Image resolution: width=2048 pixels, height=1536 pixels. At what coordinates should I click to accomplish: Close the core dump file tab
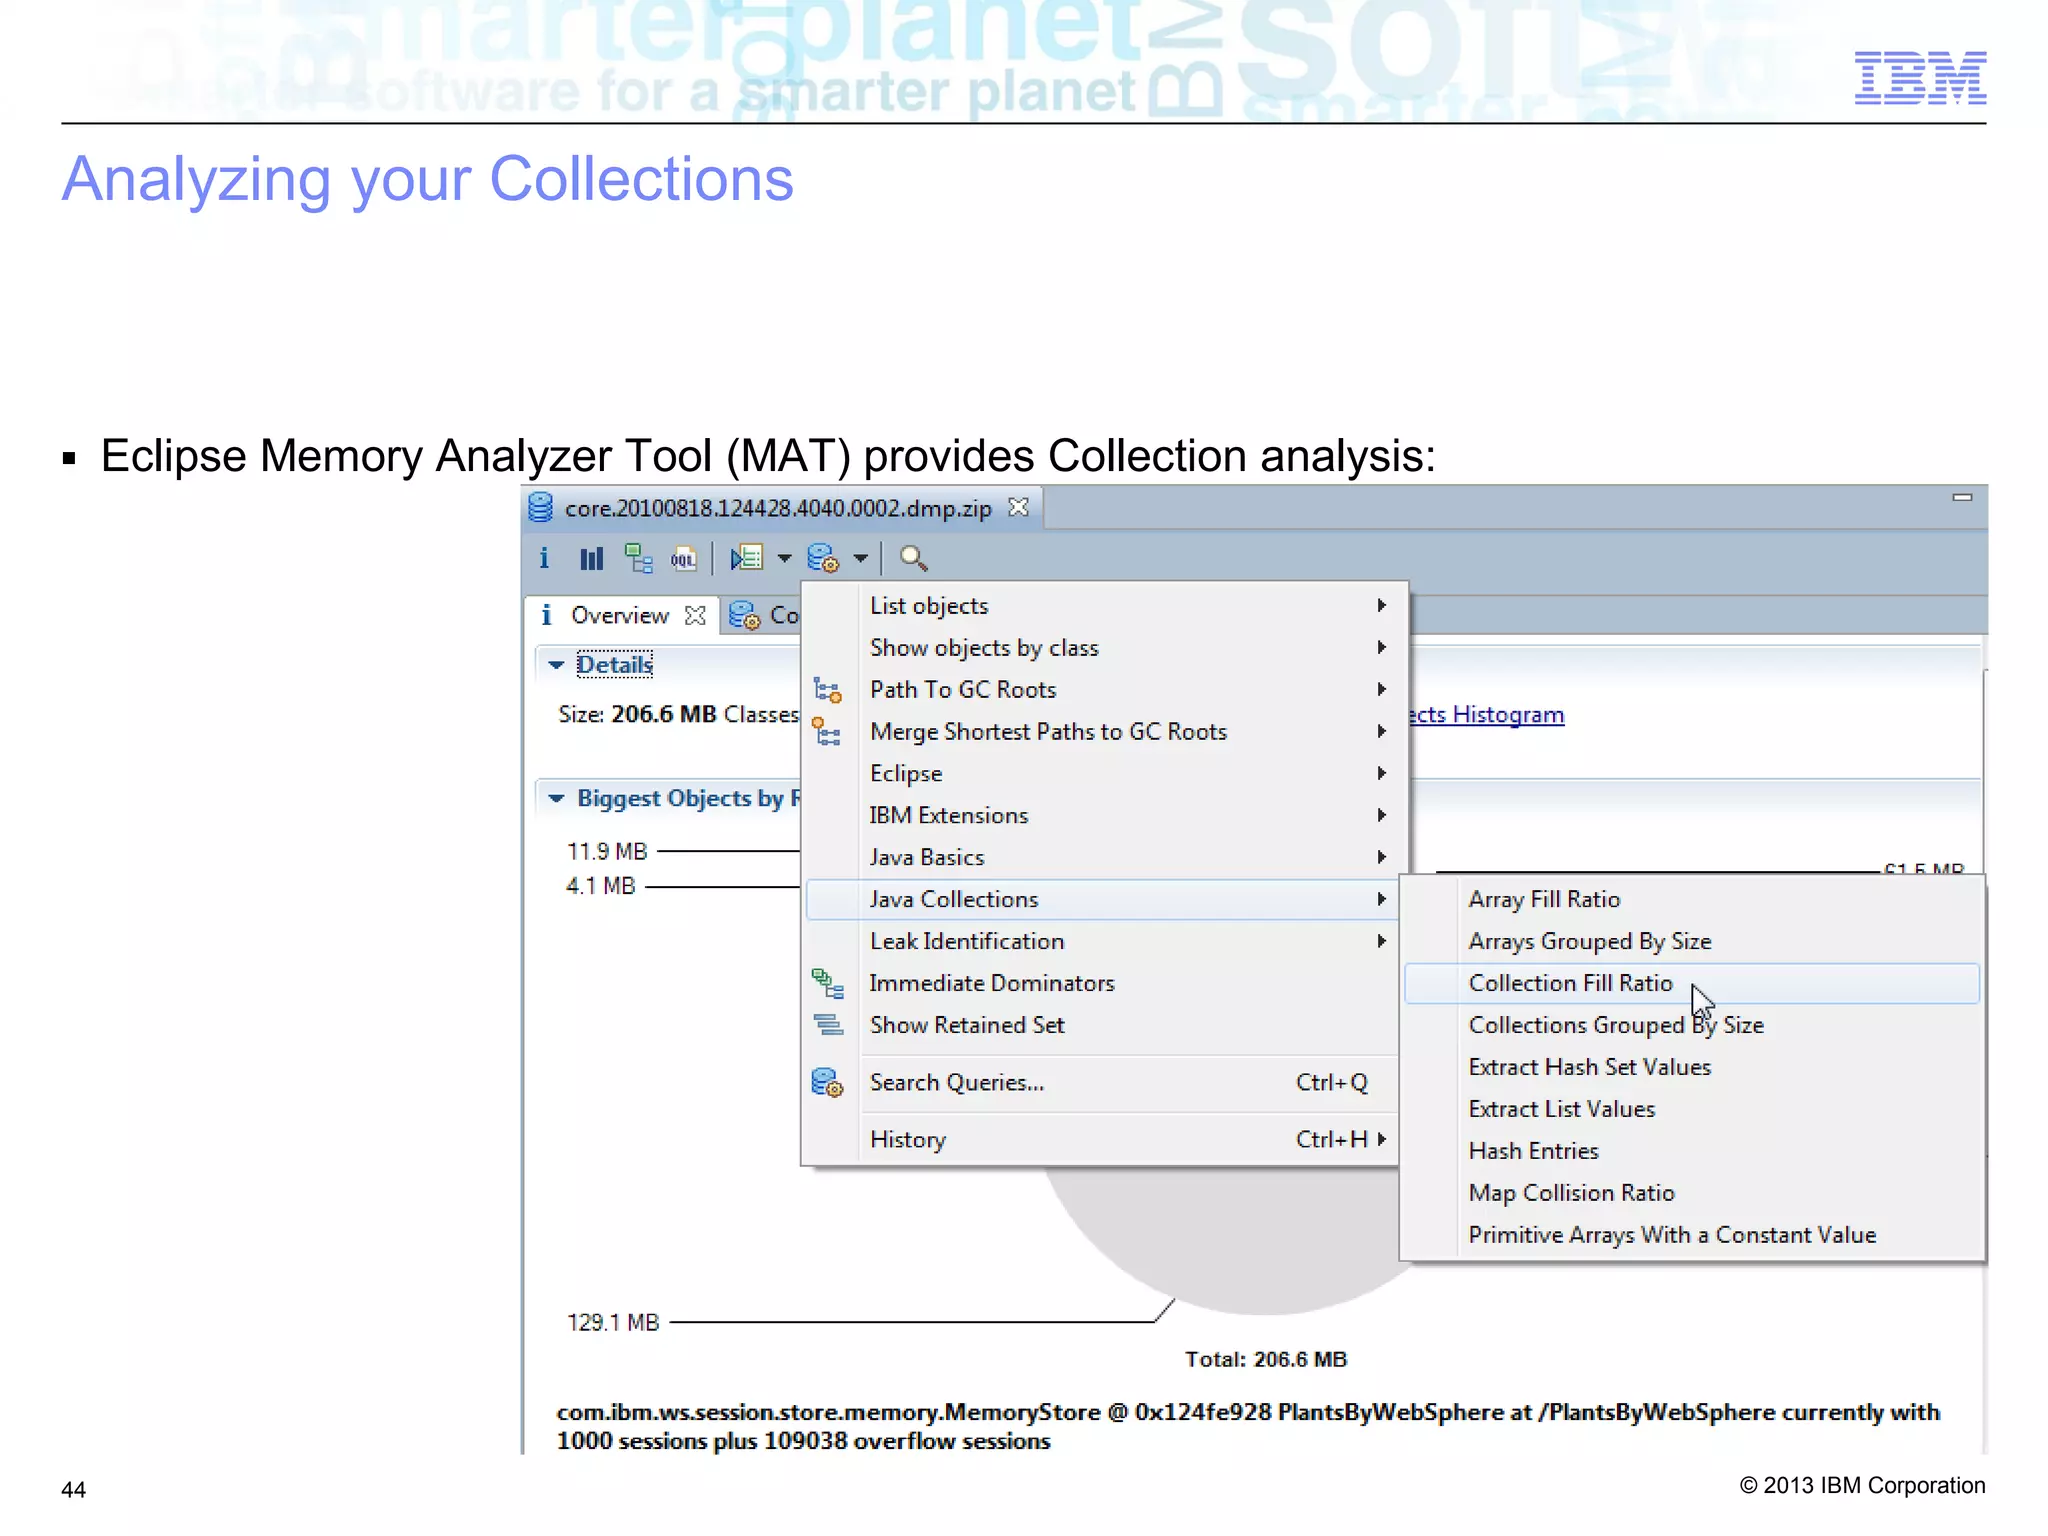click(1018, 507)
